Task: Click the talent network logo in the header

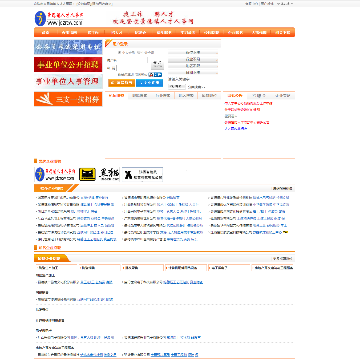Action: 59,19
